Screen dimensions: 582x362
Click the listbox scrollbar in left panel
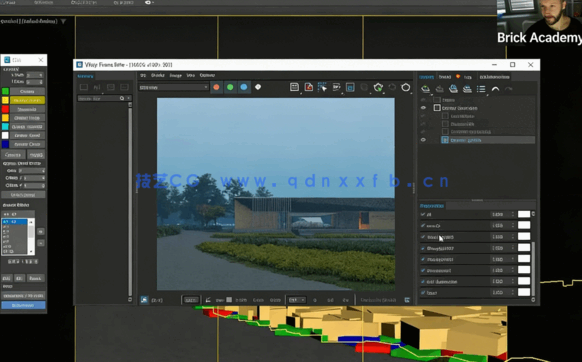click(x=31, y=237)
